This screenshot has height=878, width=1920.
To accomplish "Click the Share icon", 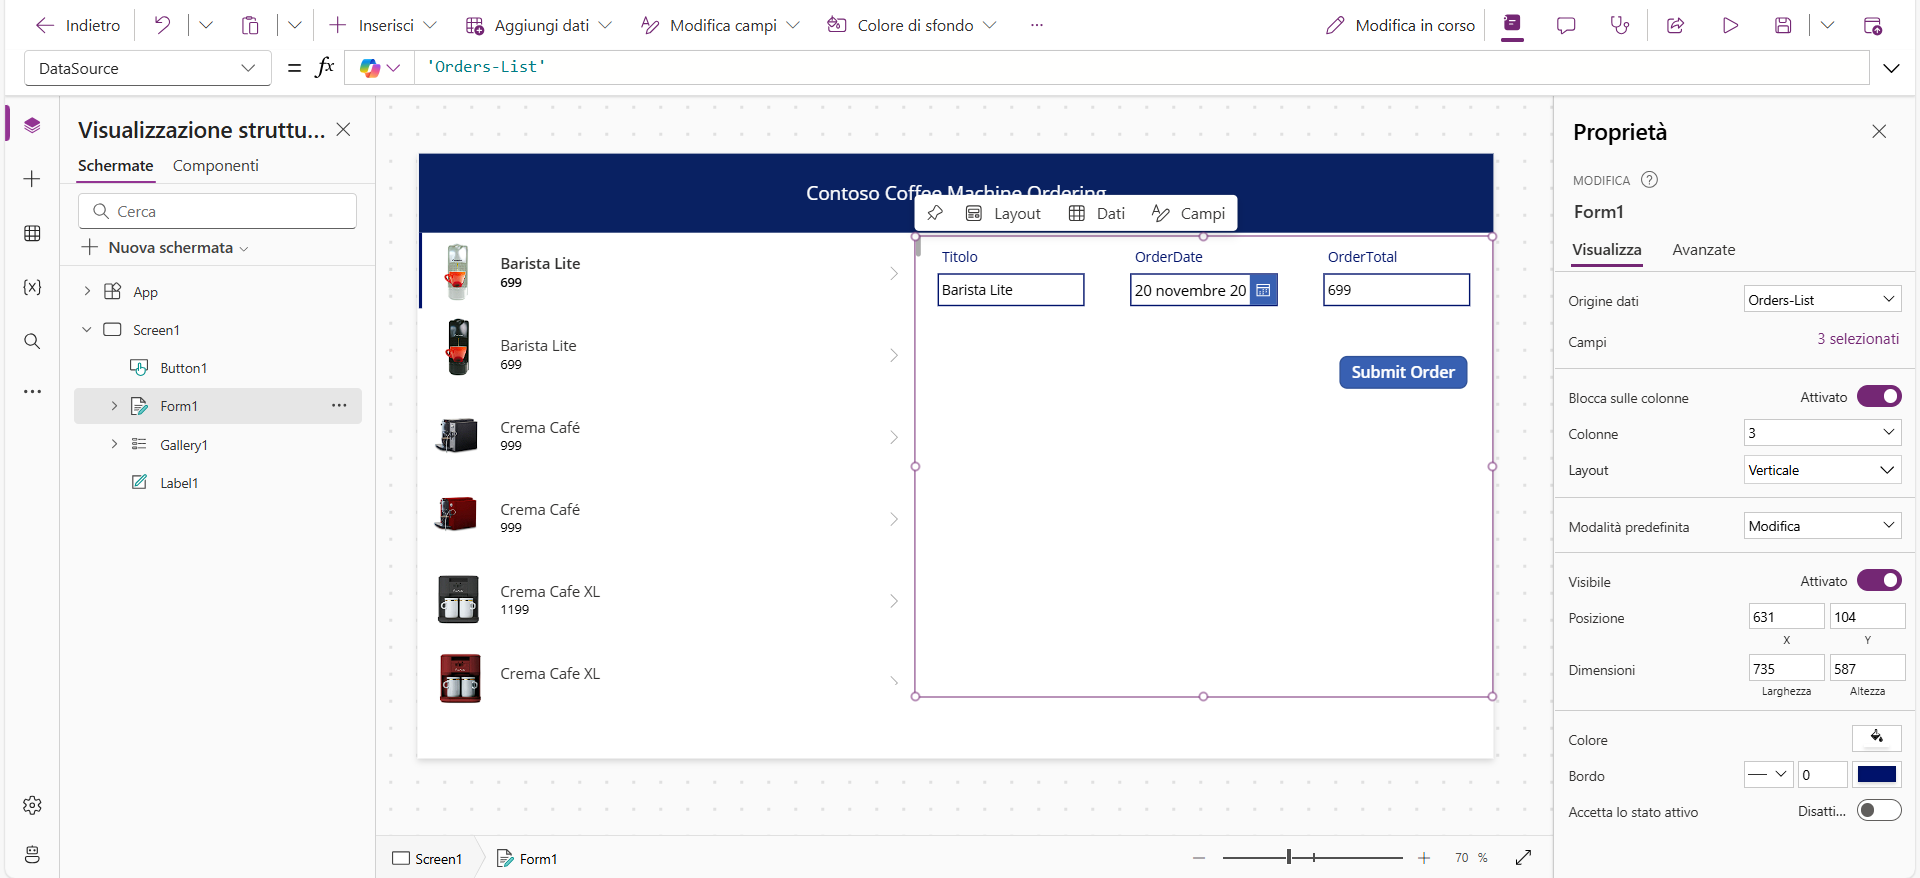I will [x=1675, y=25].
